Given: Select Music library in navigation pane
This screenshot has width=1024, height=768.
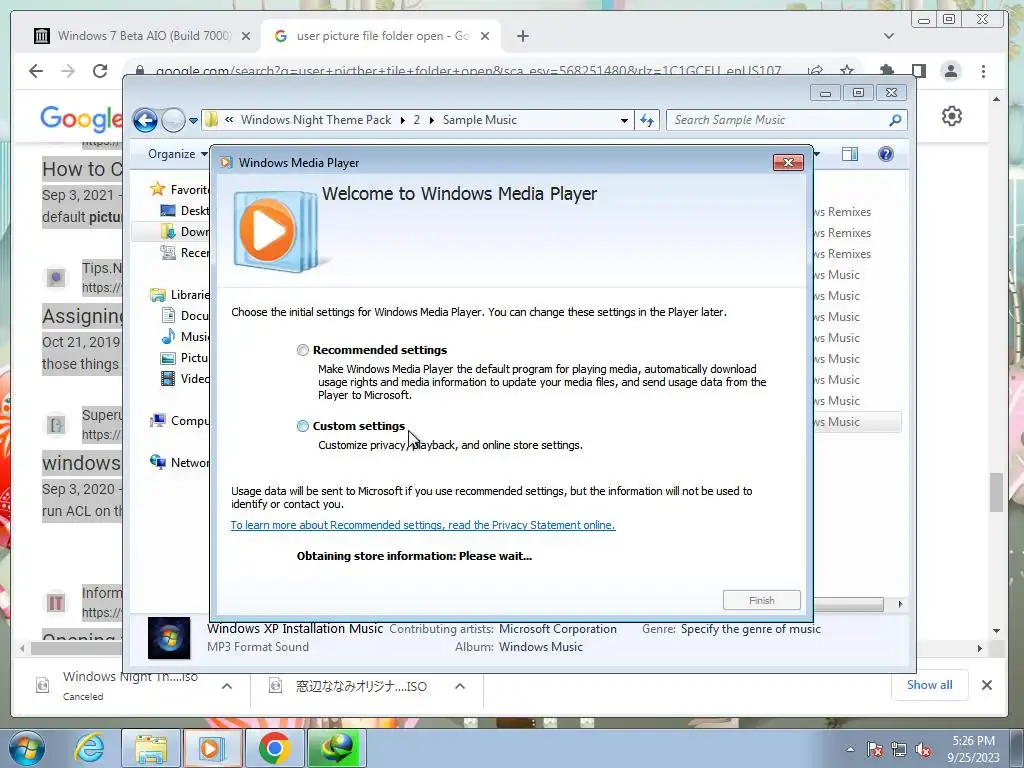Looking at the screenshot, I should 185,336.
